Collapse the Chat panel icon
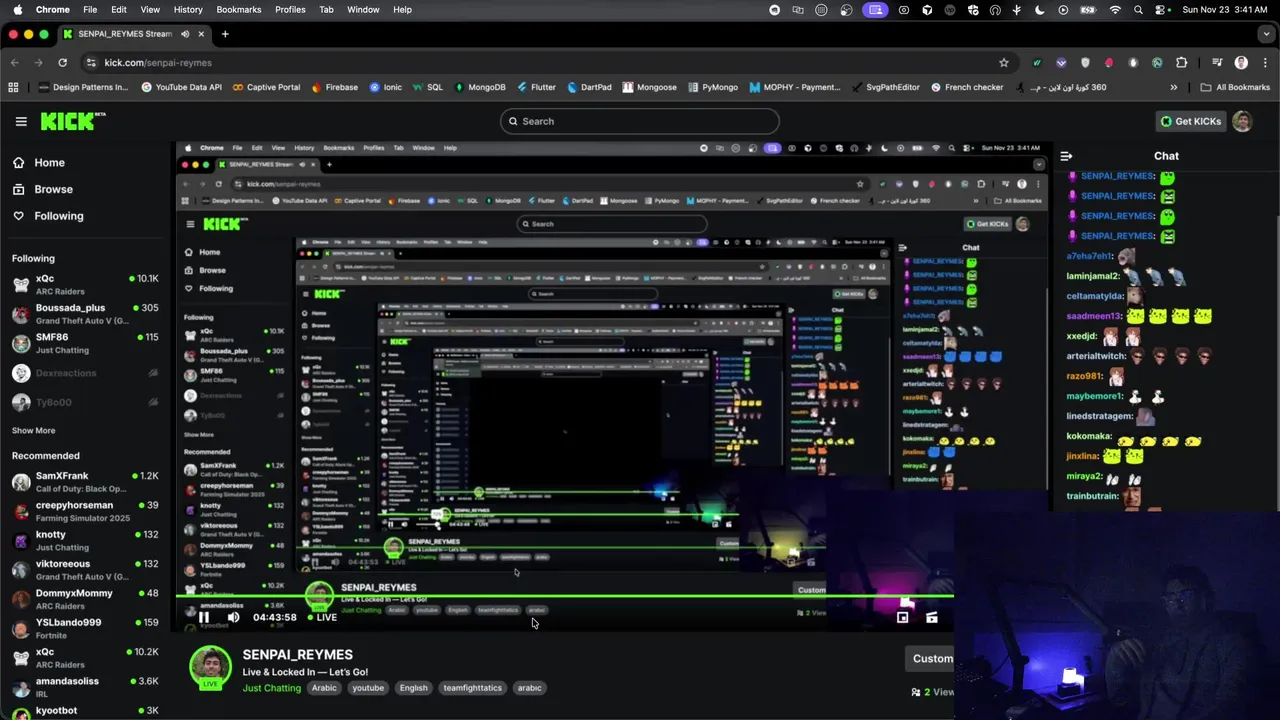The image size is (1280, 720). [1066, 156]
